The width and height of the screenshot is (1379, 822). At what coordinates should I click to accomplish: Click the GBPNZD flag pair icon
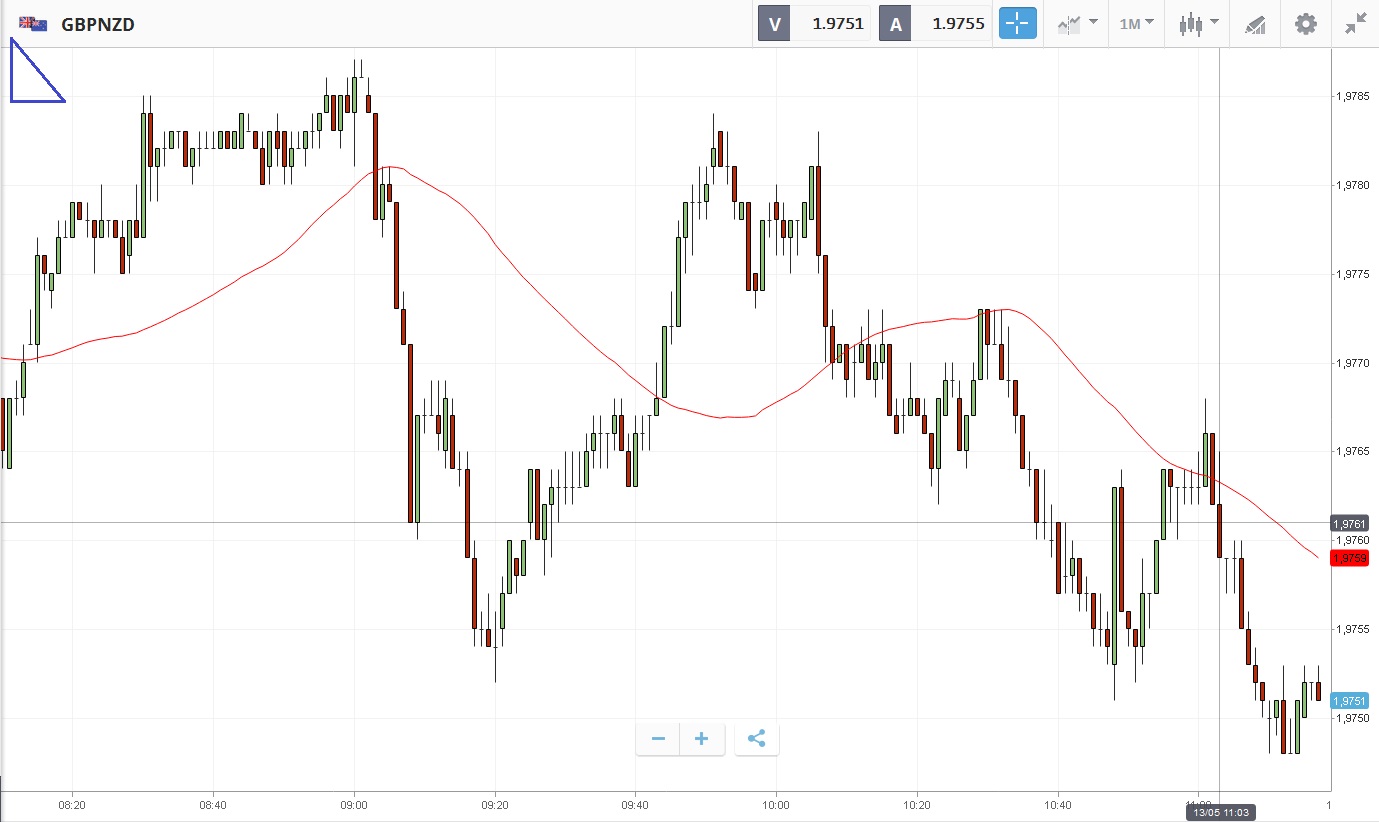pos(32,24)
